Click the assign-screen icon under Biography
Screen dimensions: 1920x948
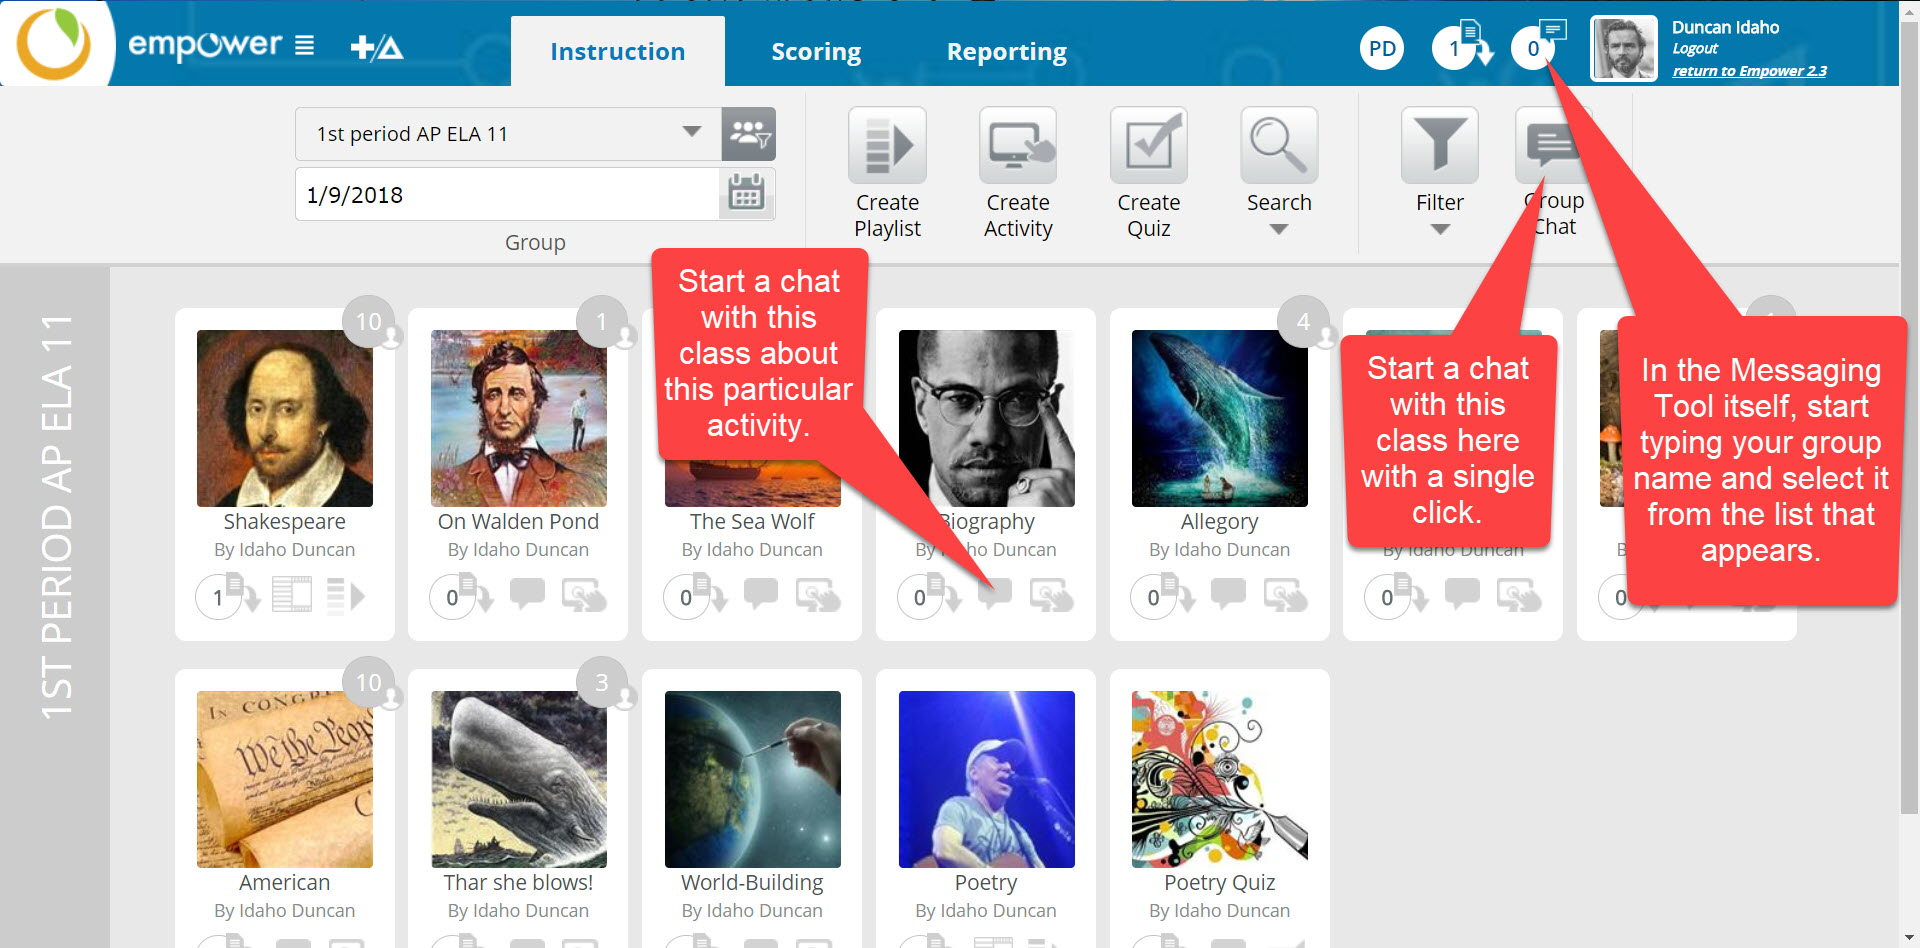pos(1052,595)
